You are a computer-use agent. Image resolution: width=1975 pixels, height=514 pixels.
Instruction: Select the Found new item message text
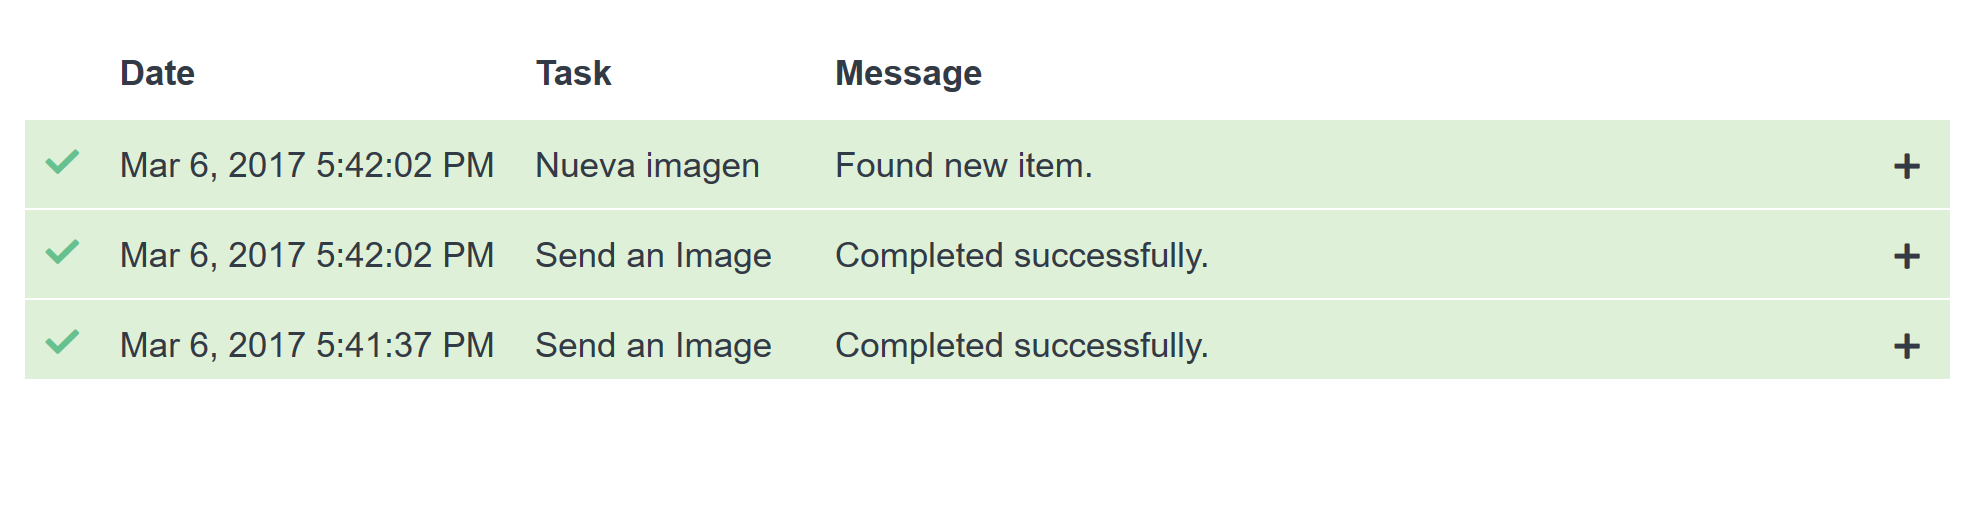pos(964,165)
